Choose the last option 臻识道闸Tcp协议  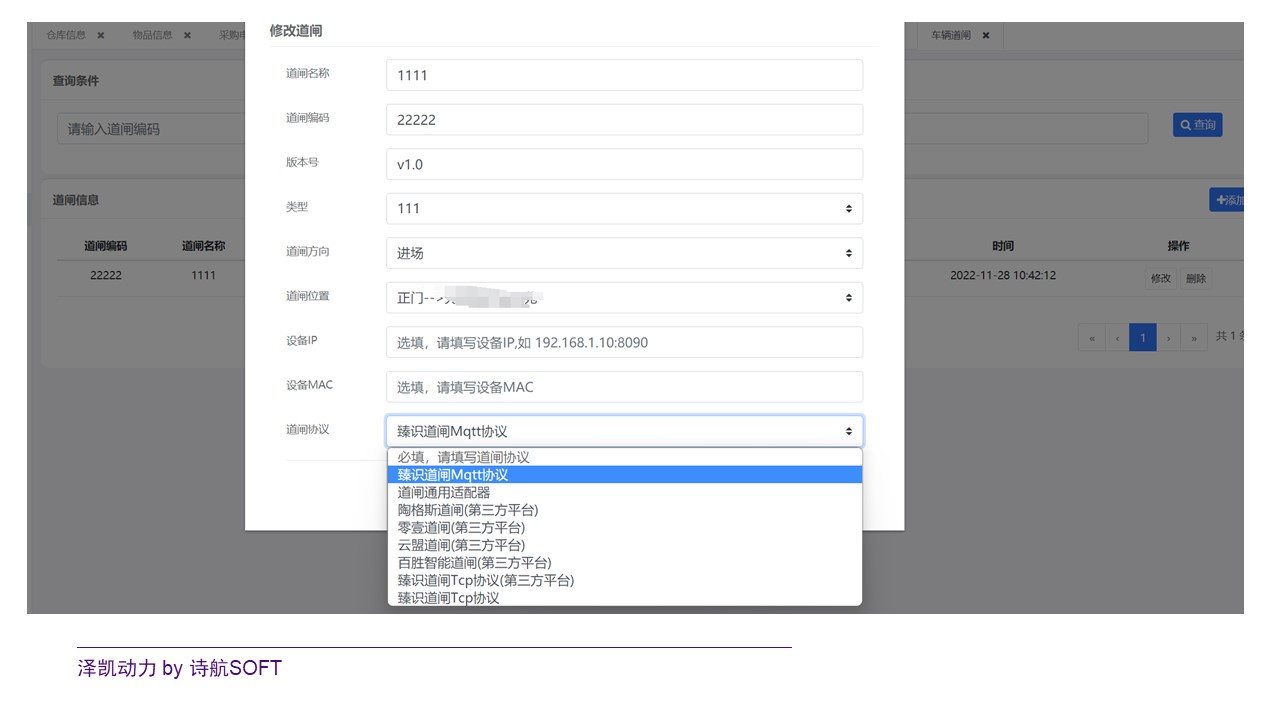(624, 597)
